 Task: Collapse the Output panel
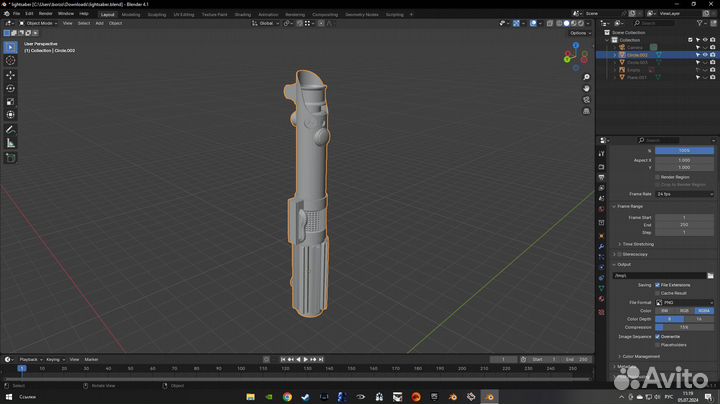coord(622,264)
